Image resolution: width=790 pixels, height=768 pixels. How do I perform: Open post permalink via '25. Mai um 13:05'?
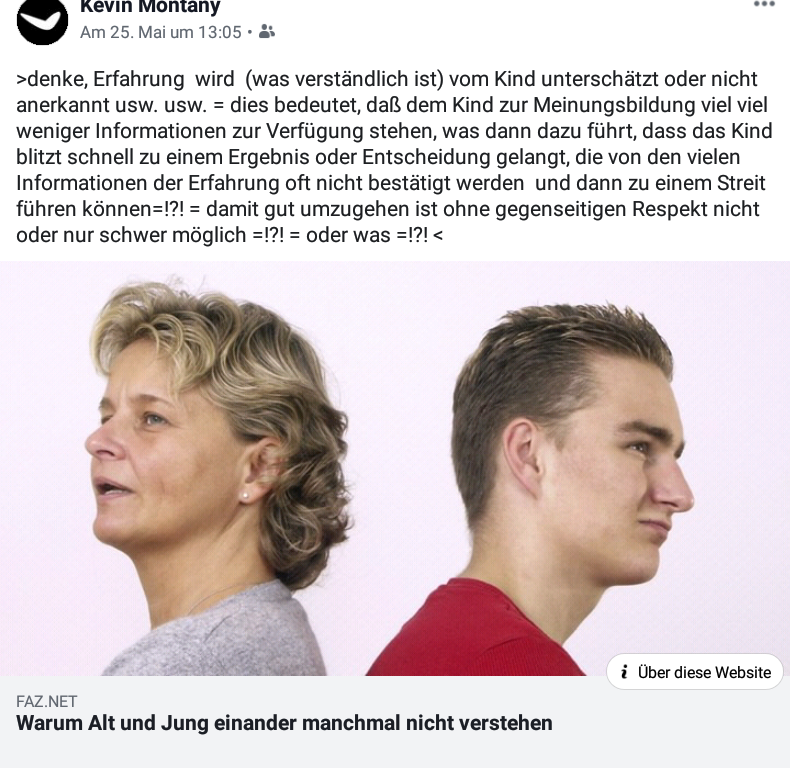pos(161,32)
